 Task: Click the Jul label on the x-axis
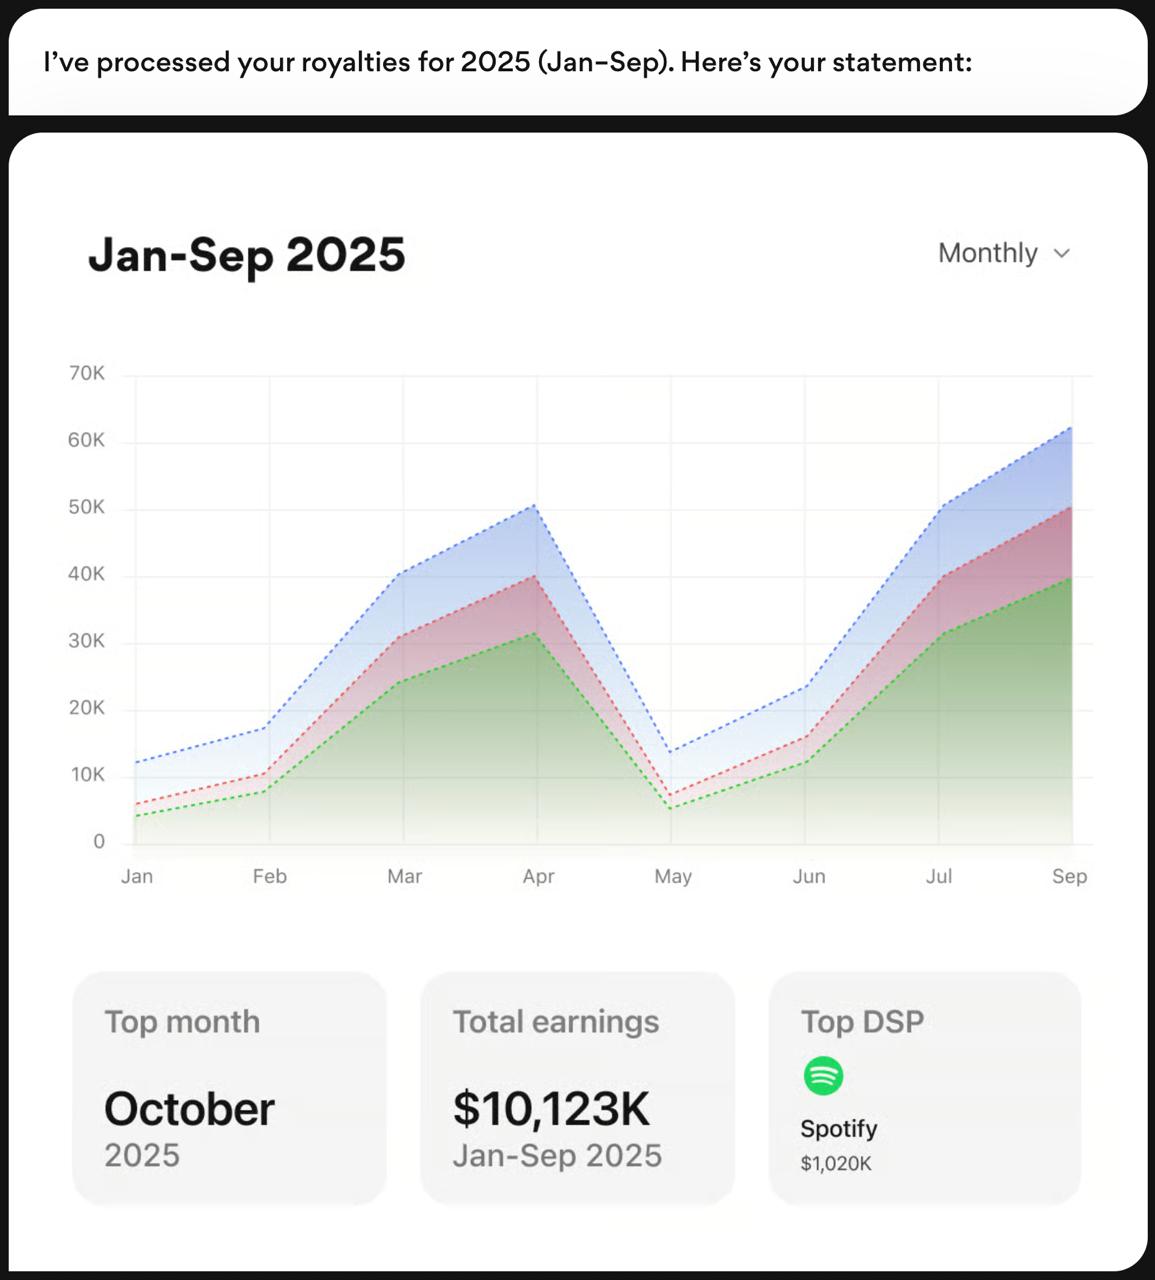click(939, 876)
